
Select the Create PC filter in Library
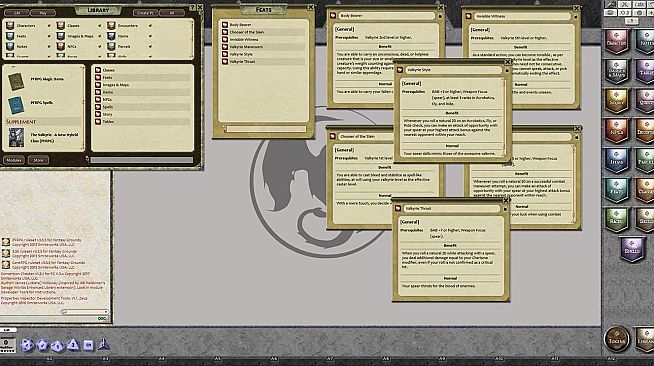pyautogui.click(x=146, y=13)
